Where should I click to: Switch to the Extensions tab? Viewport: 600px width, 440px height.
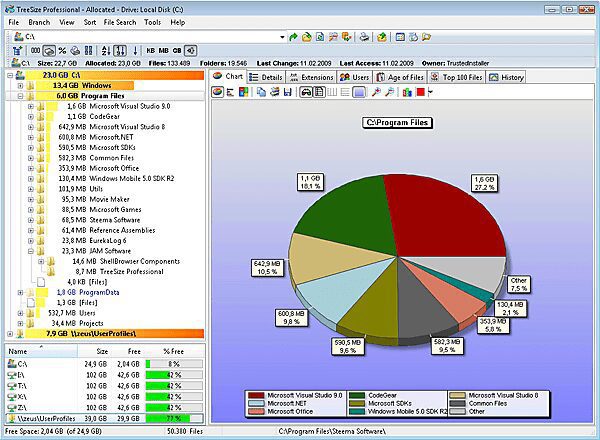[x=311, y=77]
